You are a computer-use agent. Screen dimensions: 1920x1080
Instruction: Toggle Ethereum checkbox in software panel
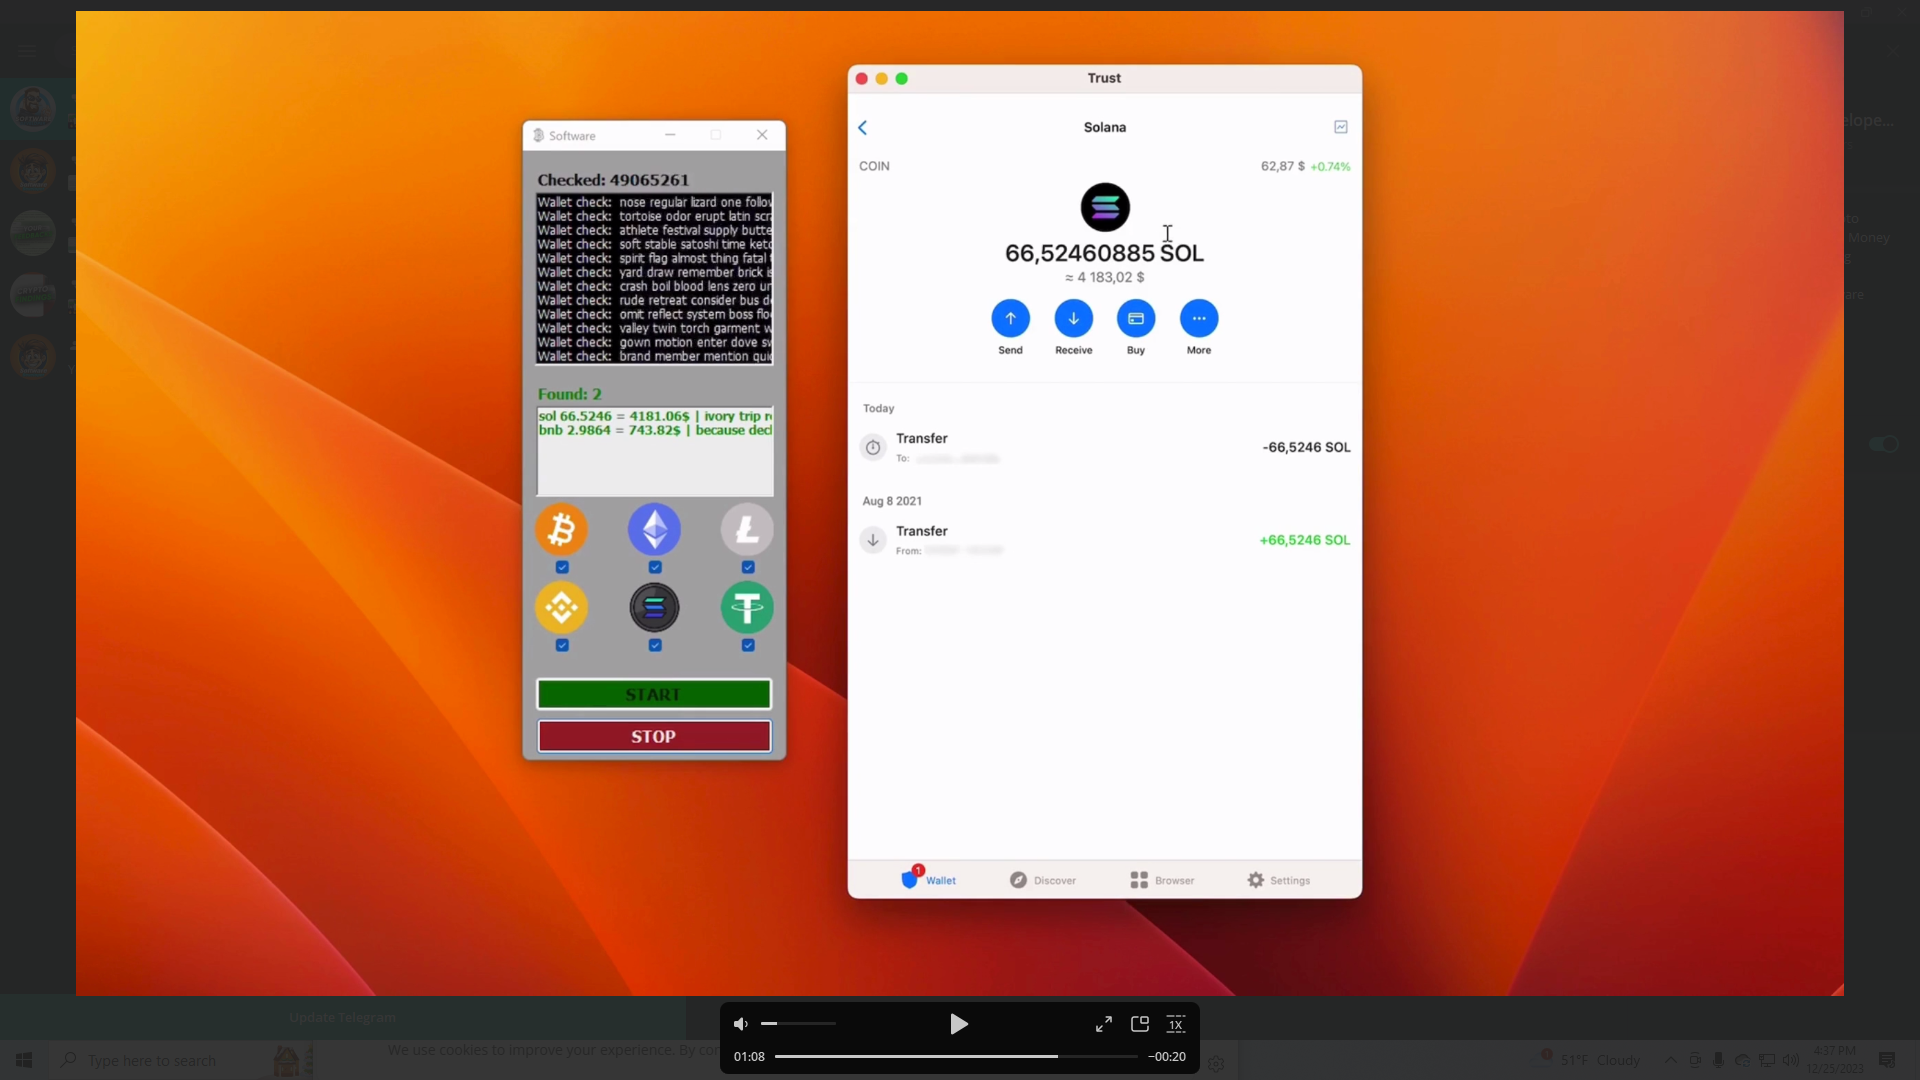[x=655, y=567]
